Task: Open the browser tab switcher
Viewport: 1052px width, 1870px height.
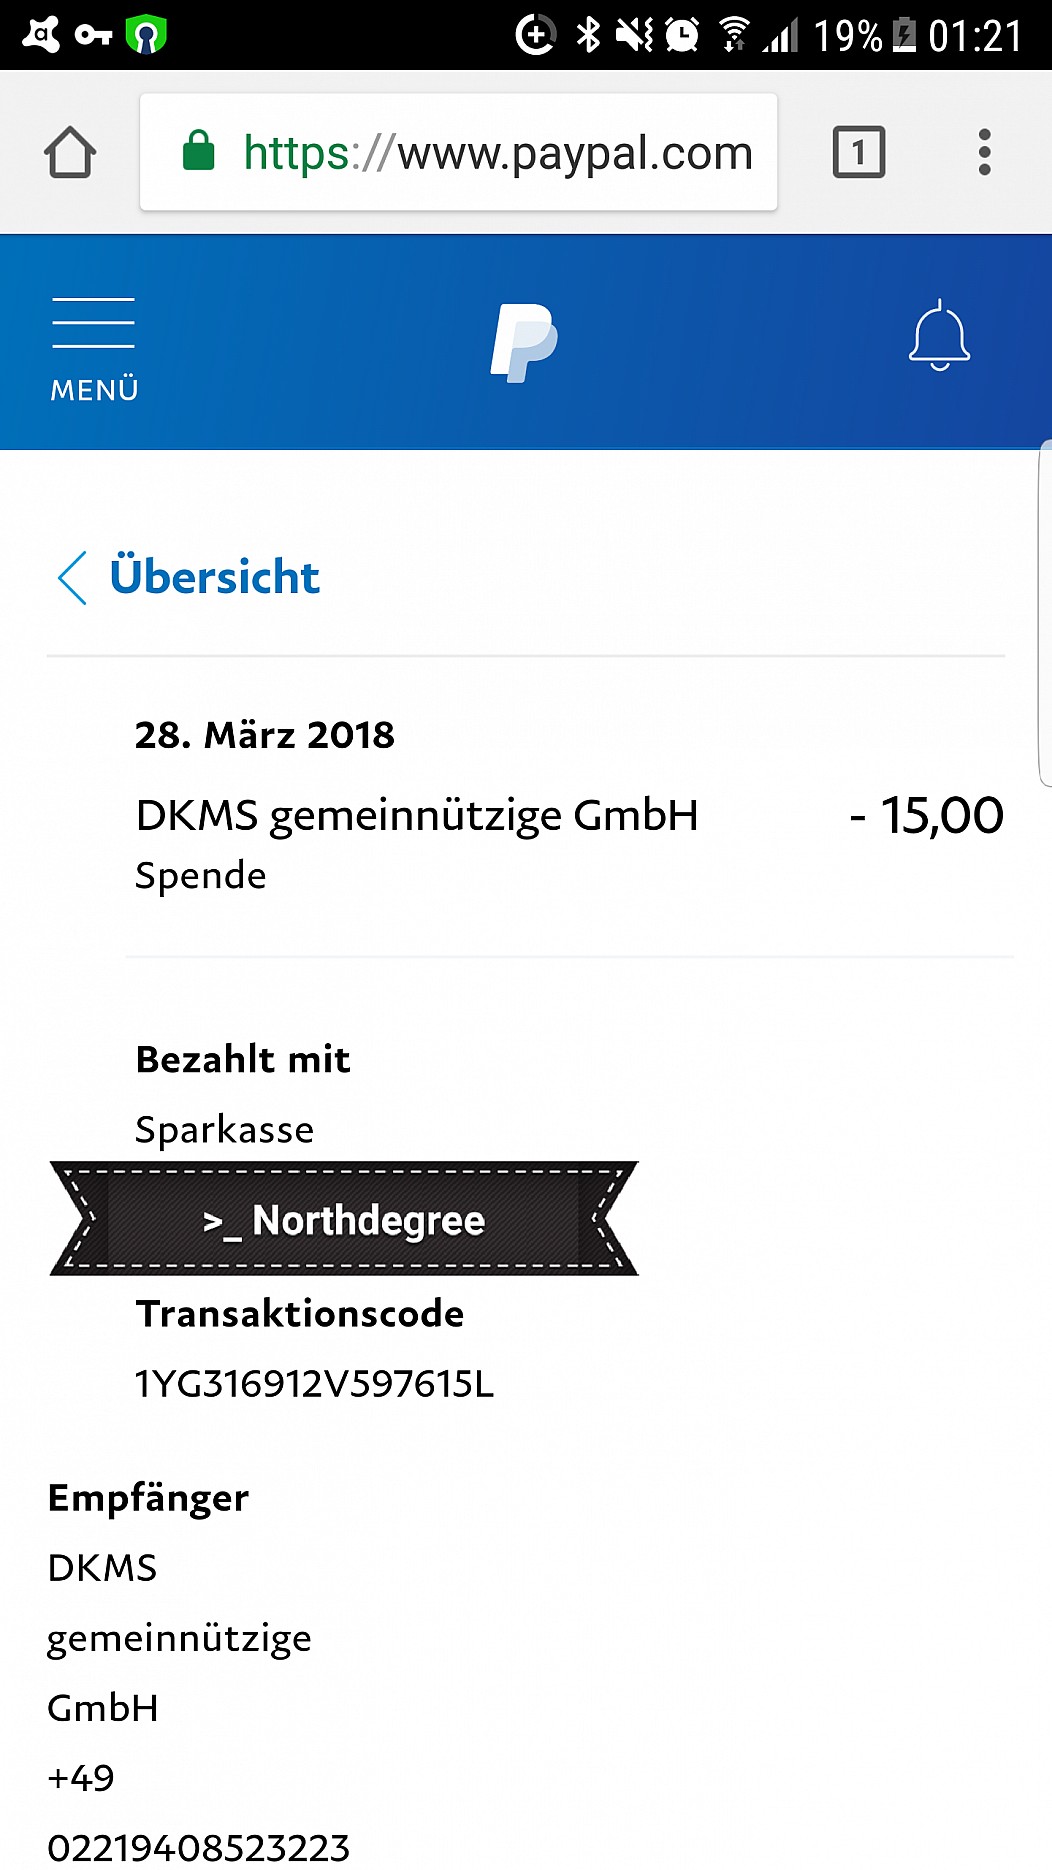Action: click(859, 152)
